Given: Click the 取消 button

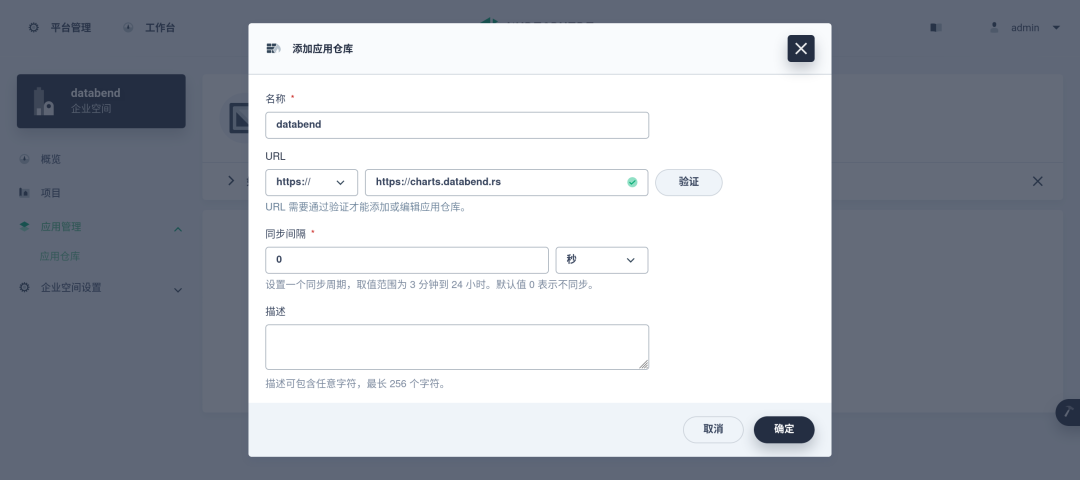Looking at the screenshot, I should tap(713, 429).
